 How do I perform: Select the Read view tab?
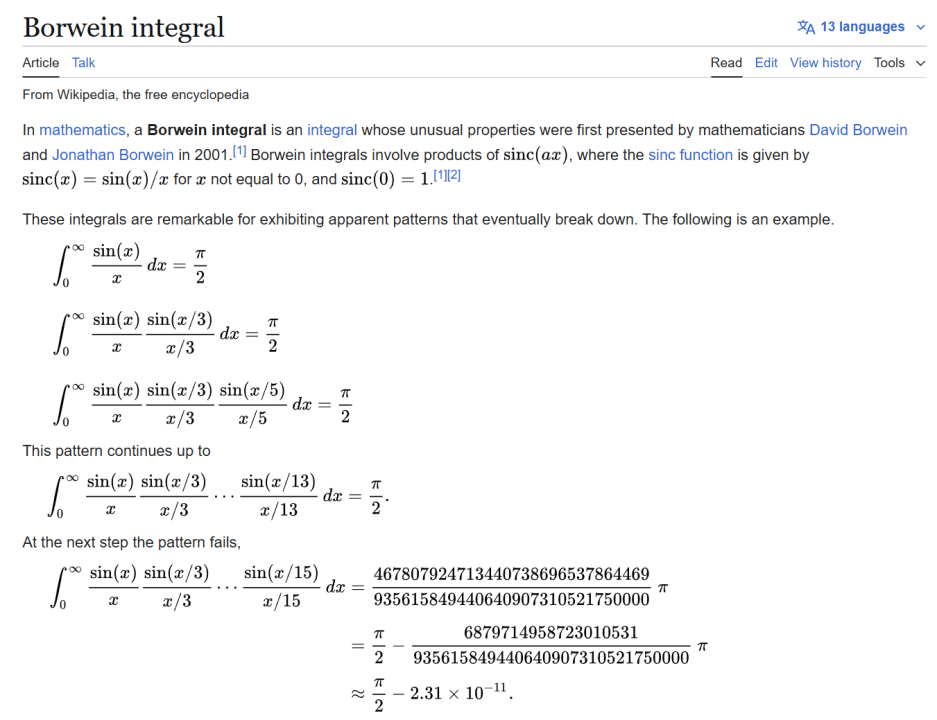(x=726, y=63)
